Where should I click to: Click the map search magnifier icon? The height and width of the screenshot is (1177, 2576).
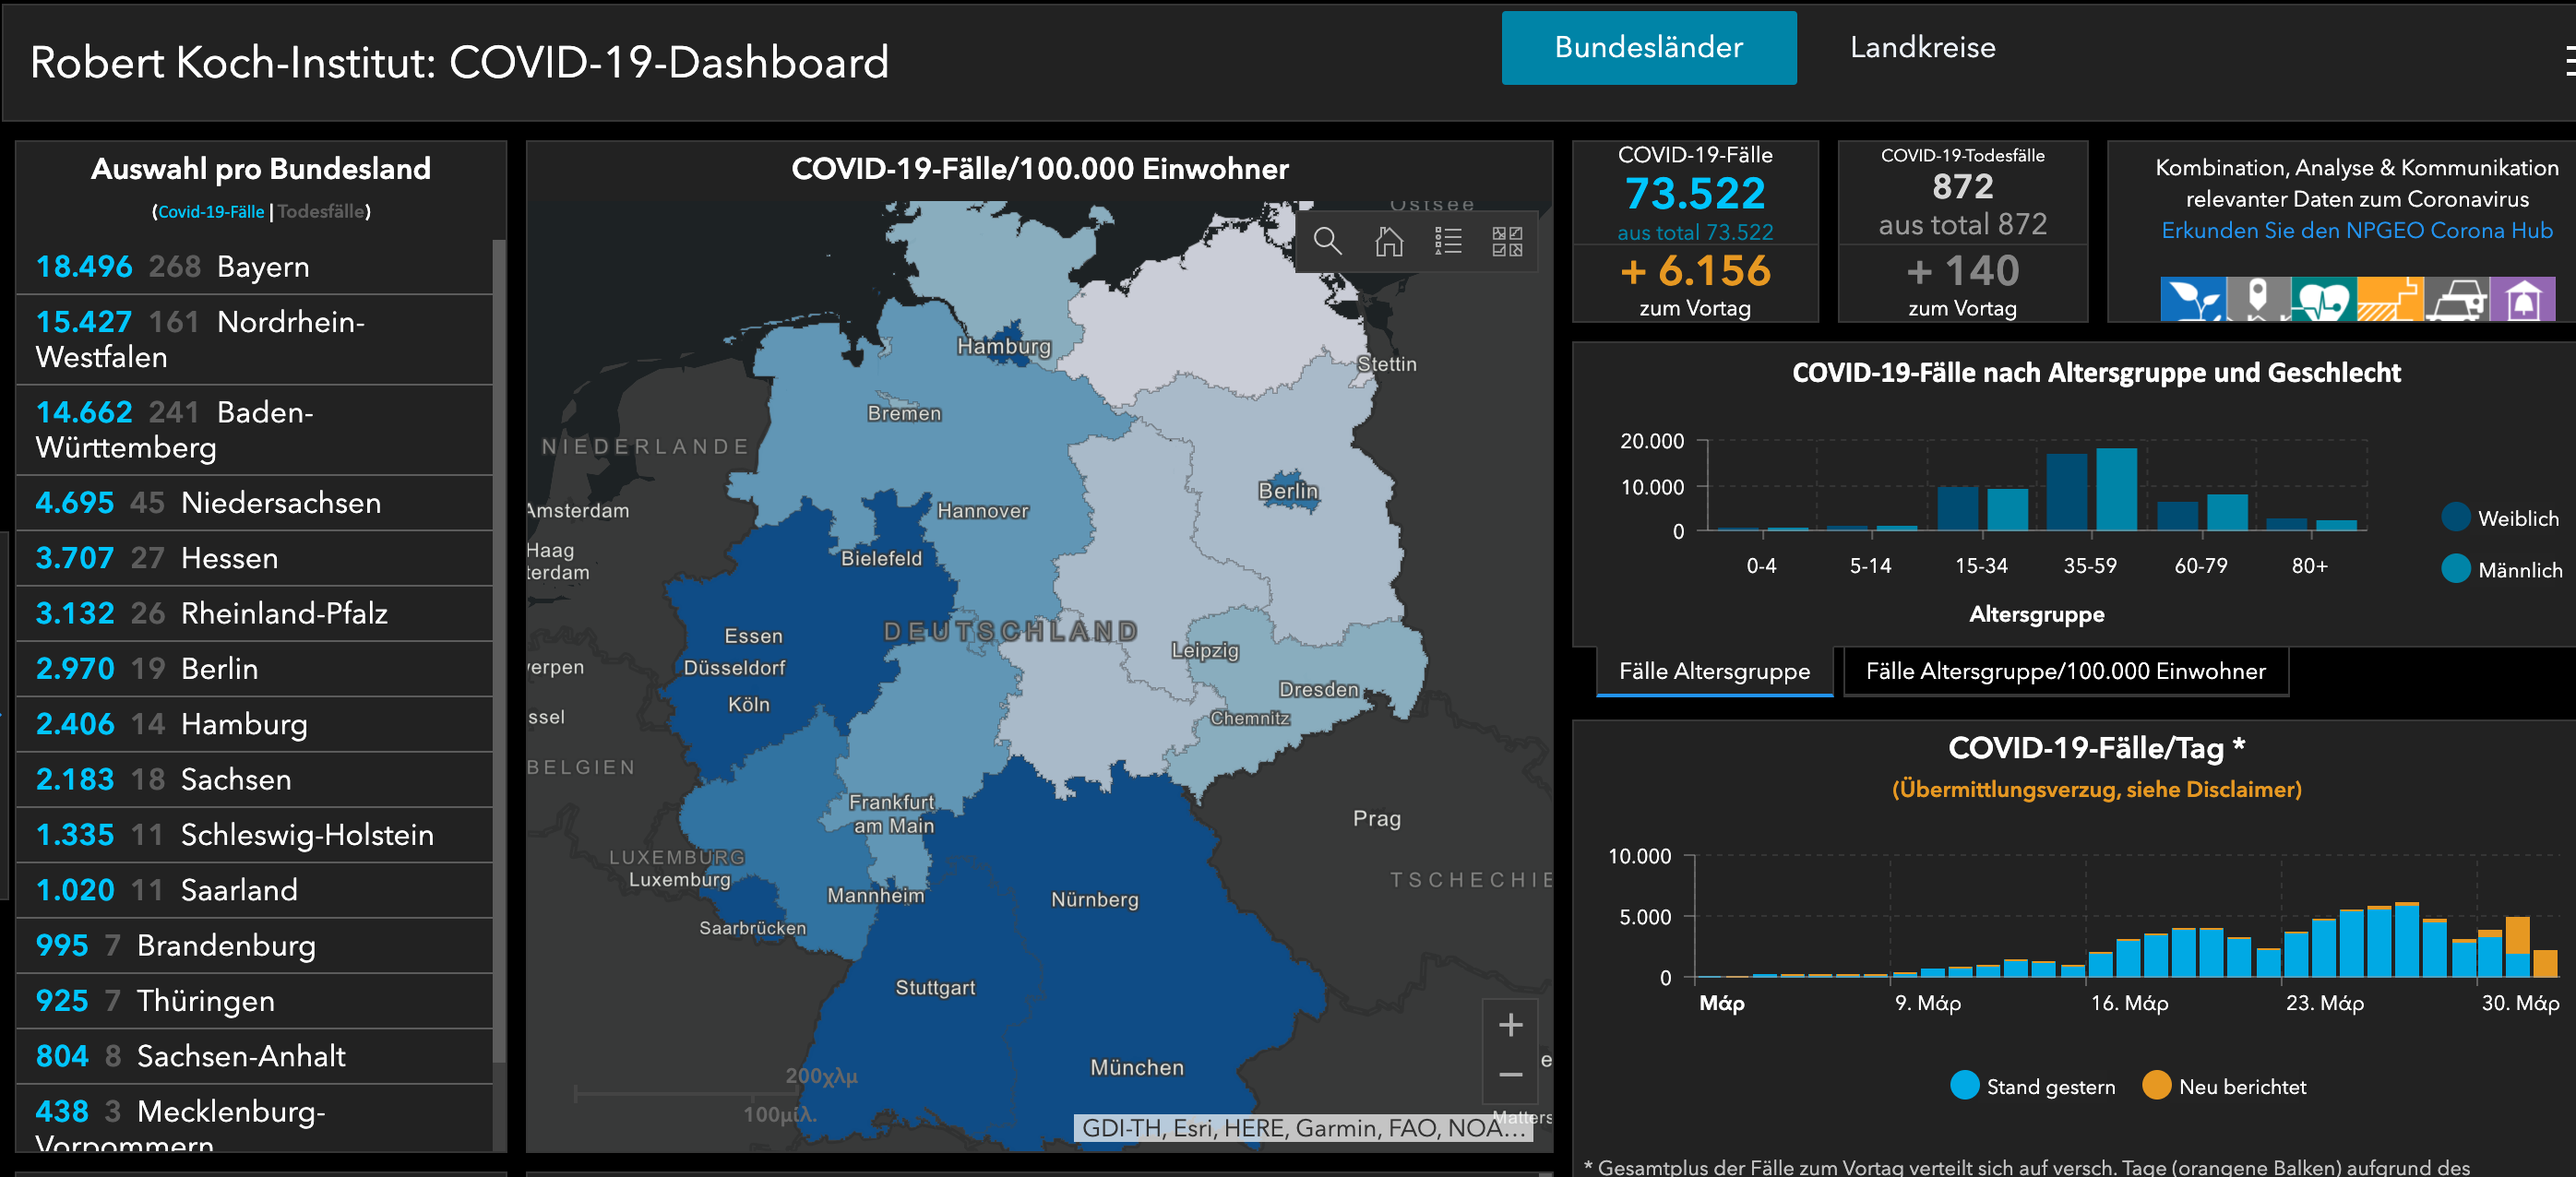tap(1327, 241)
